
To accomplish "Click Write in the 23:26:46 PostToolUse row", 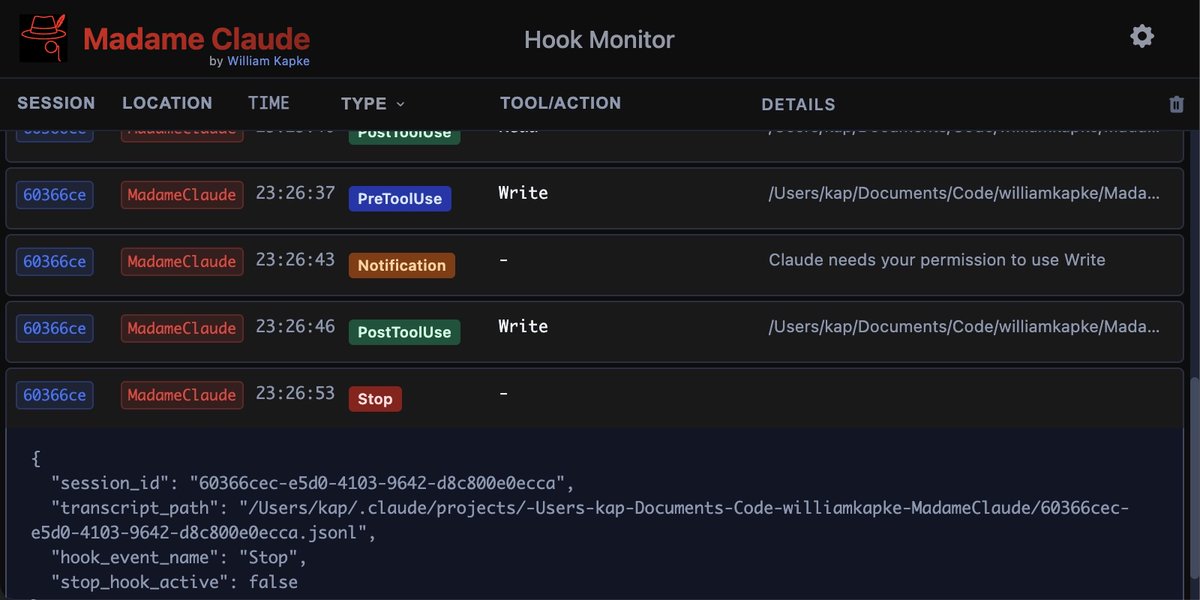I will pyautogui.click(x=523, y=326).
